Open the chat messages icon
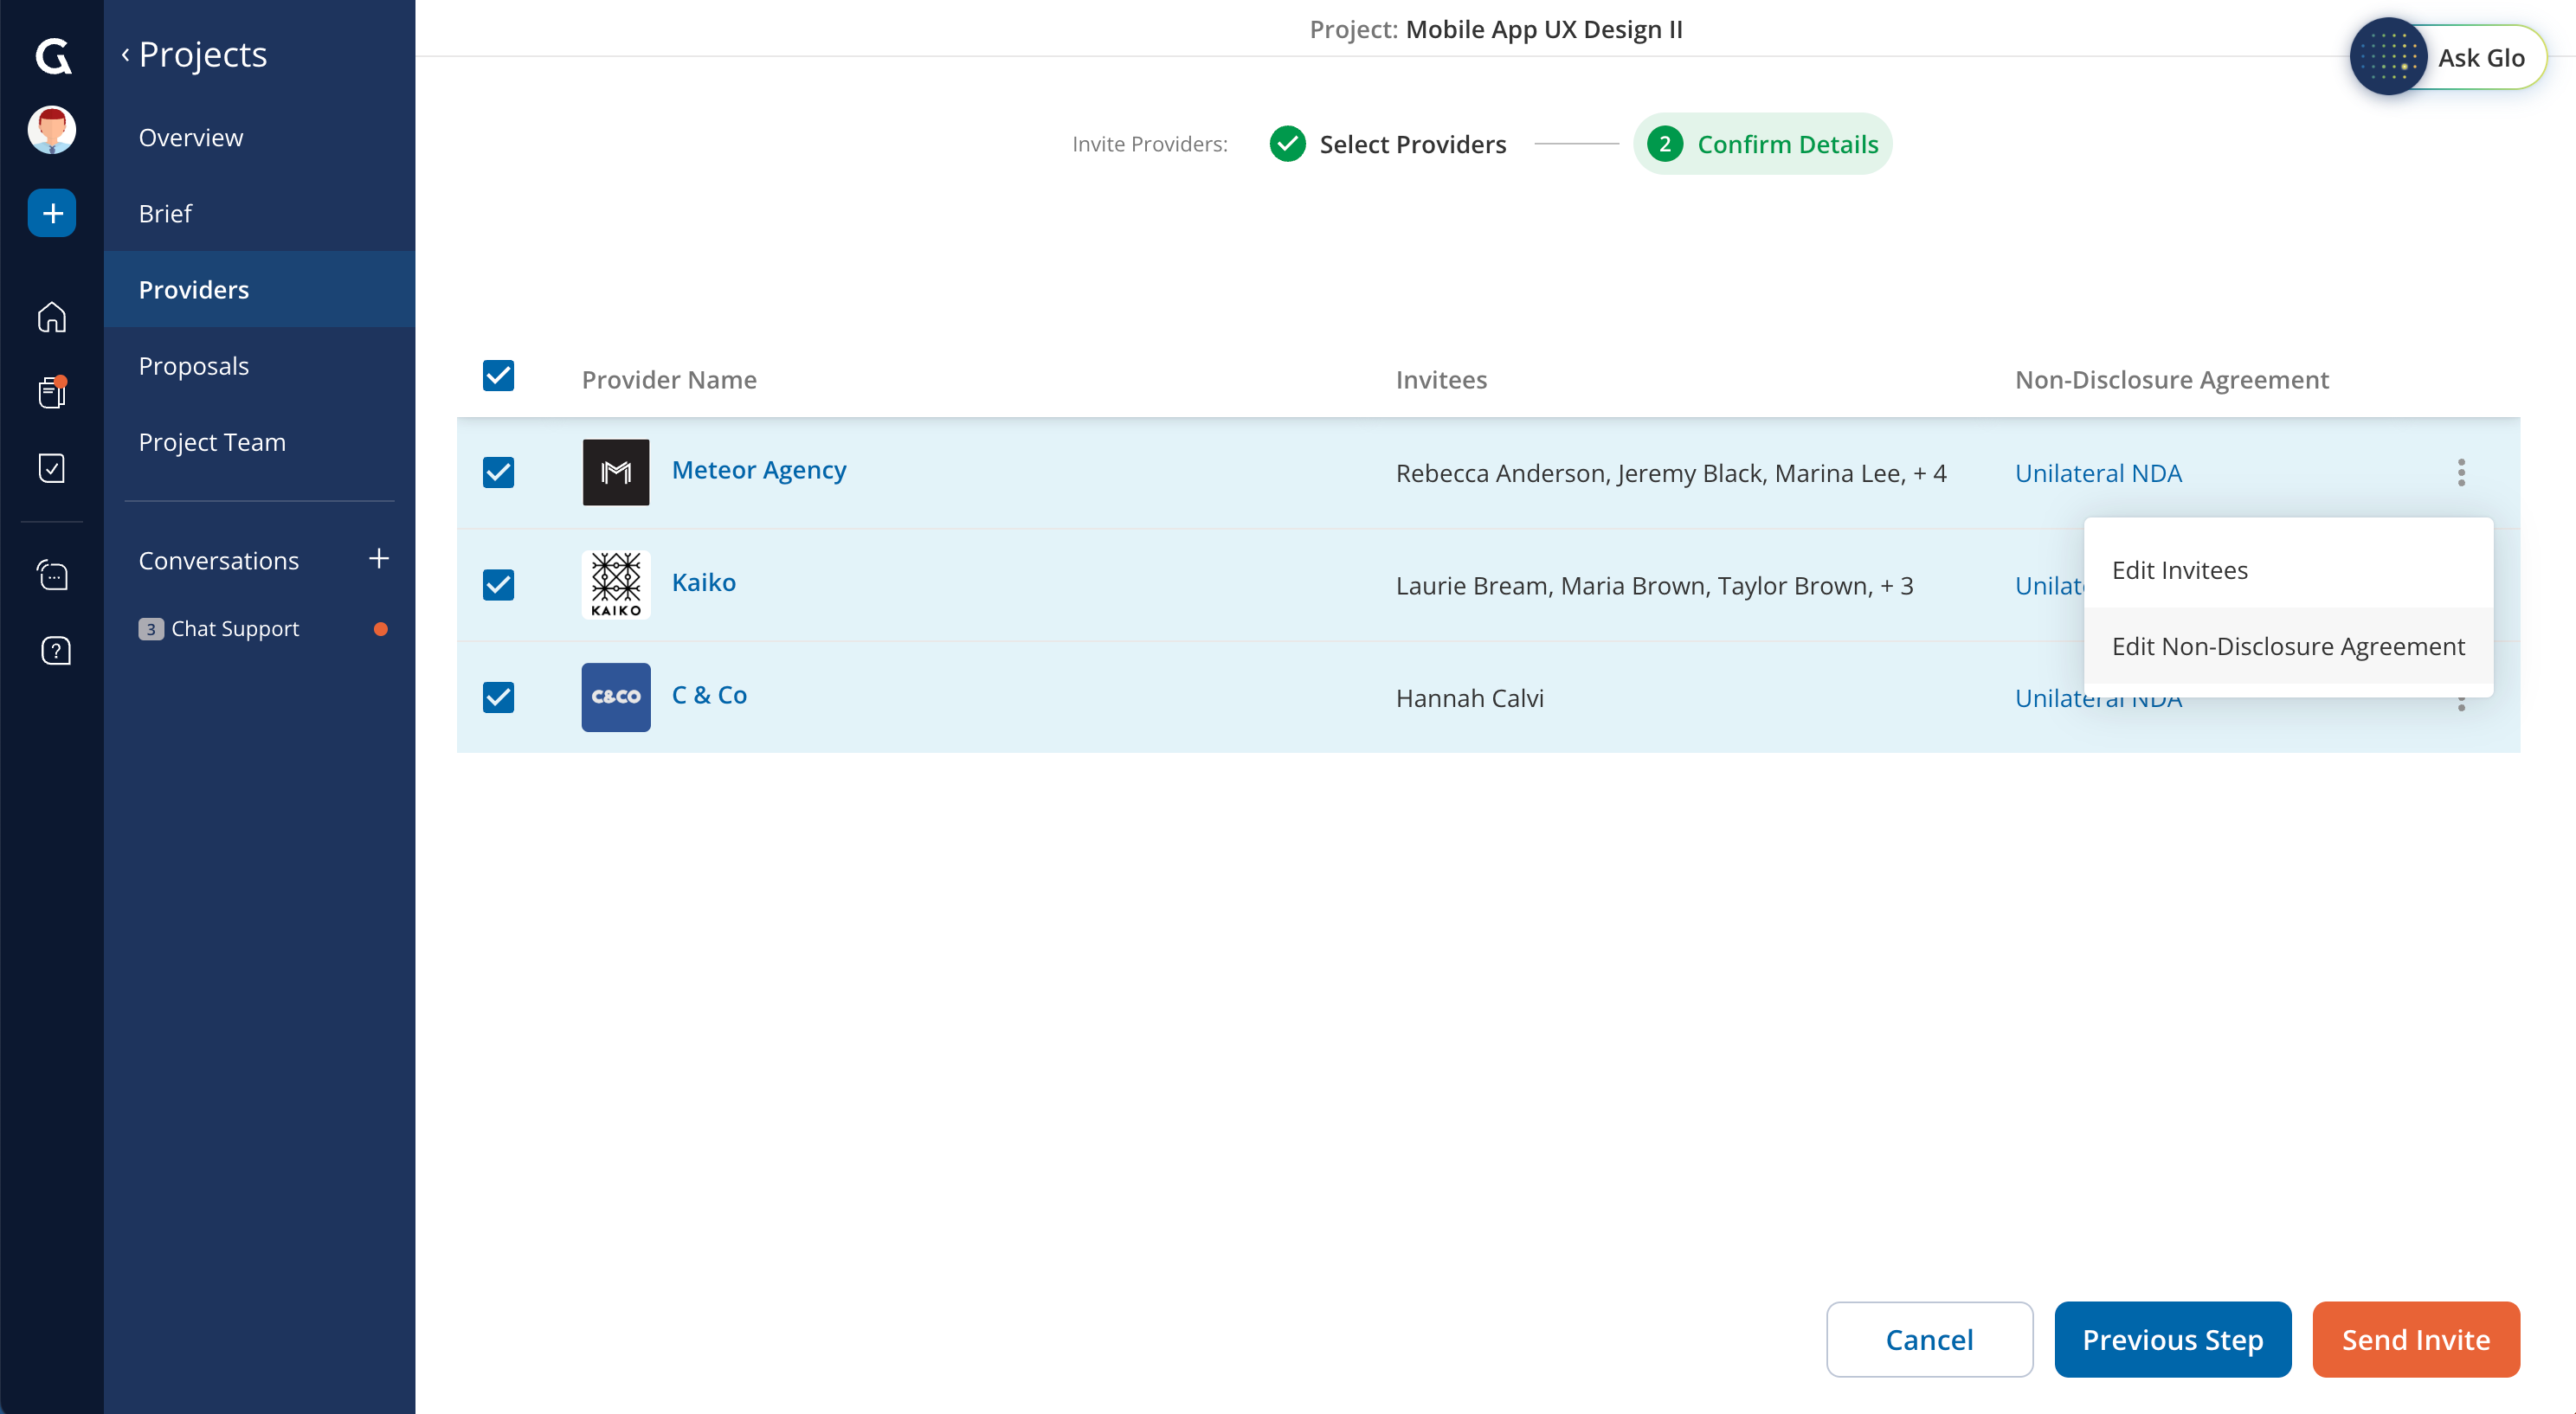Image resolution: width=2576 pixels, height=1414 pixels. point(52,575)
